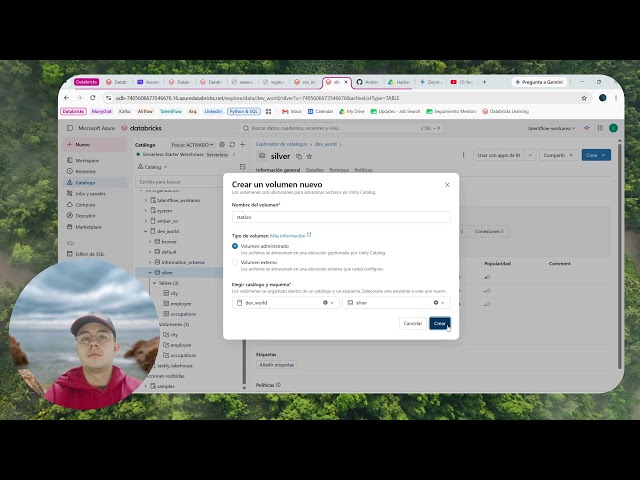Open Catálogo in the sidebar
This screenshot has width=640, height=480.
[x=85, y=182]
